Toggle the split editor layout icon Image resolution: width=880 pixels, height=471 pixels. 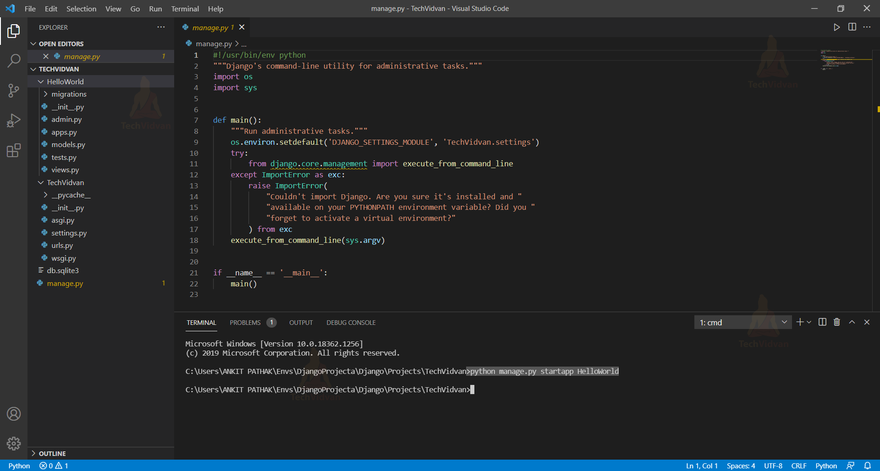pyautogui.click(x=852, y=27)
